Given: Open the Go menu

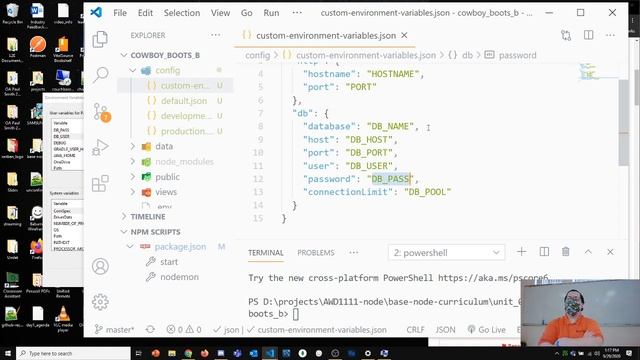Looking at the screenshot, I should (x=247, y=13).
